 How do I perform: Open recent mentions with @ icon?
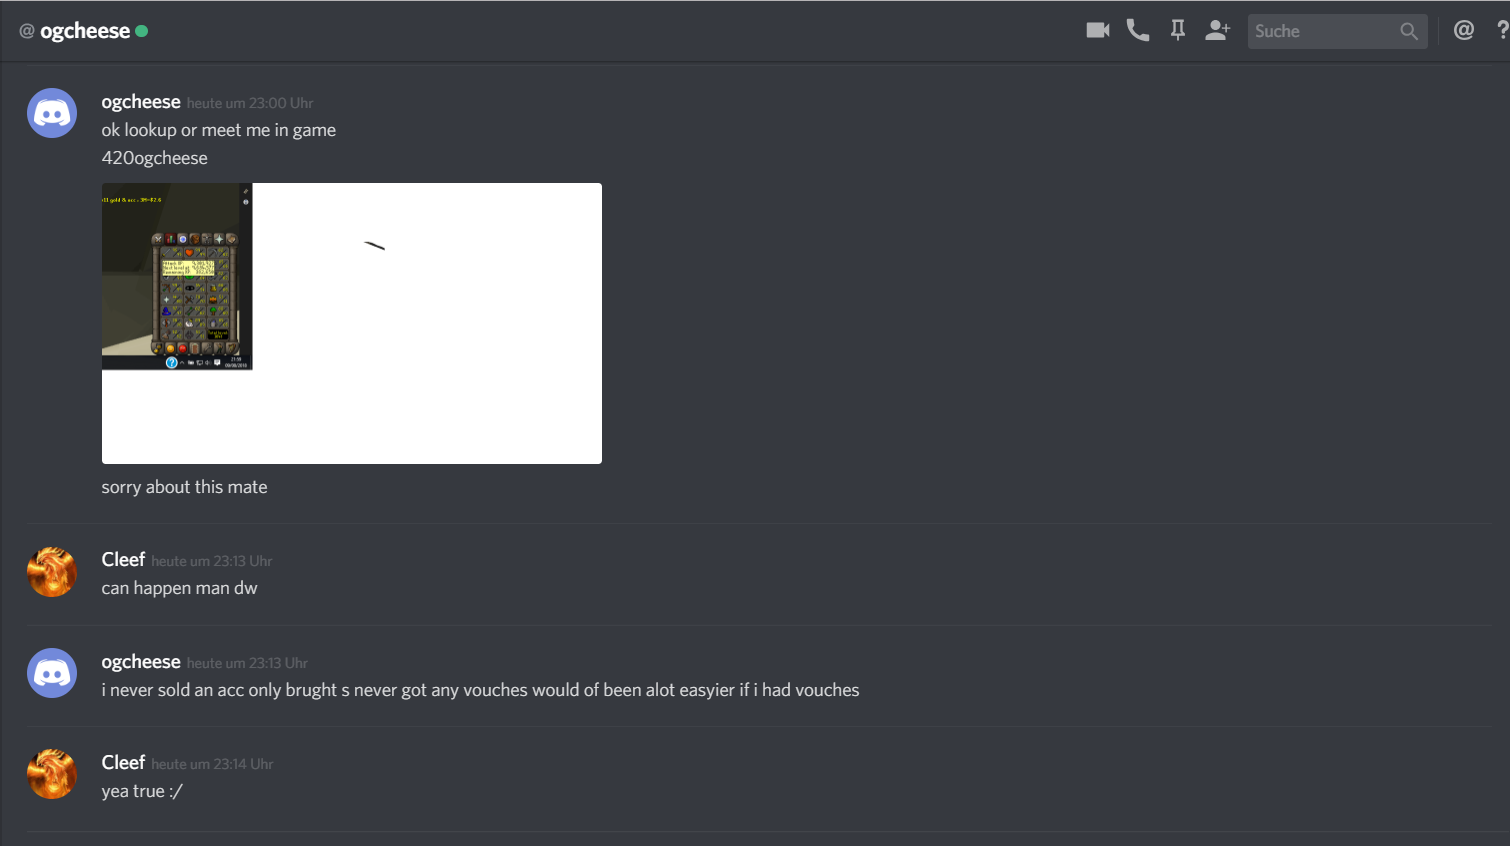[1464, 30]
